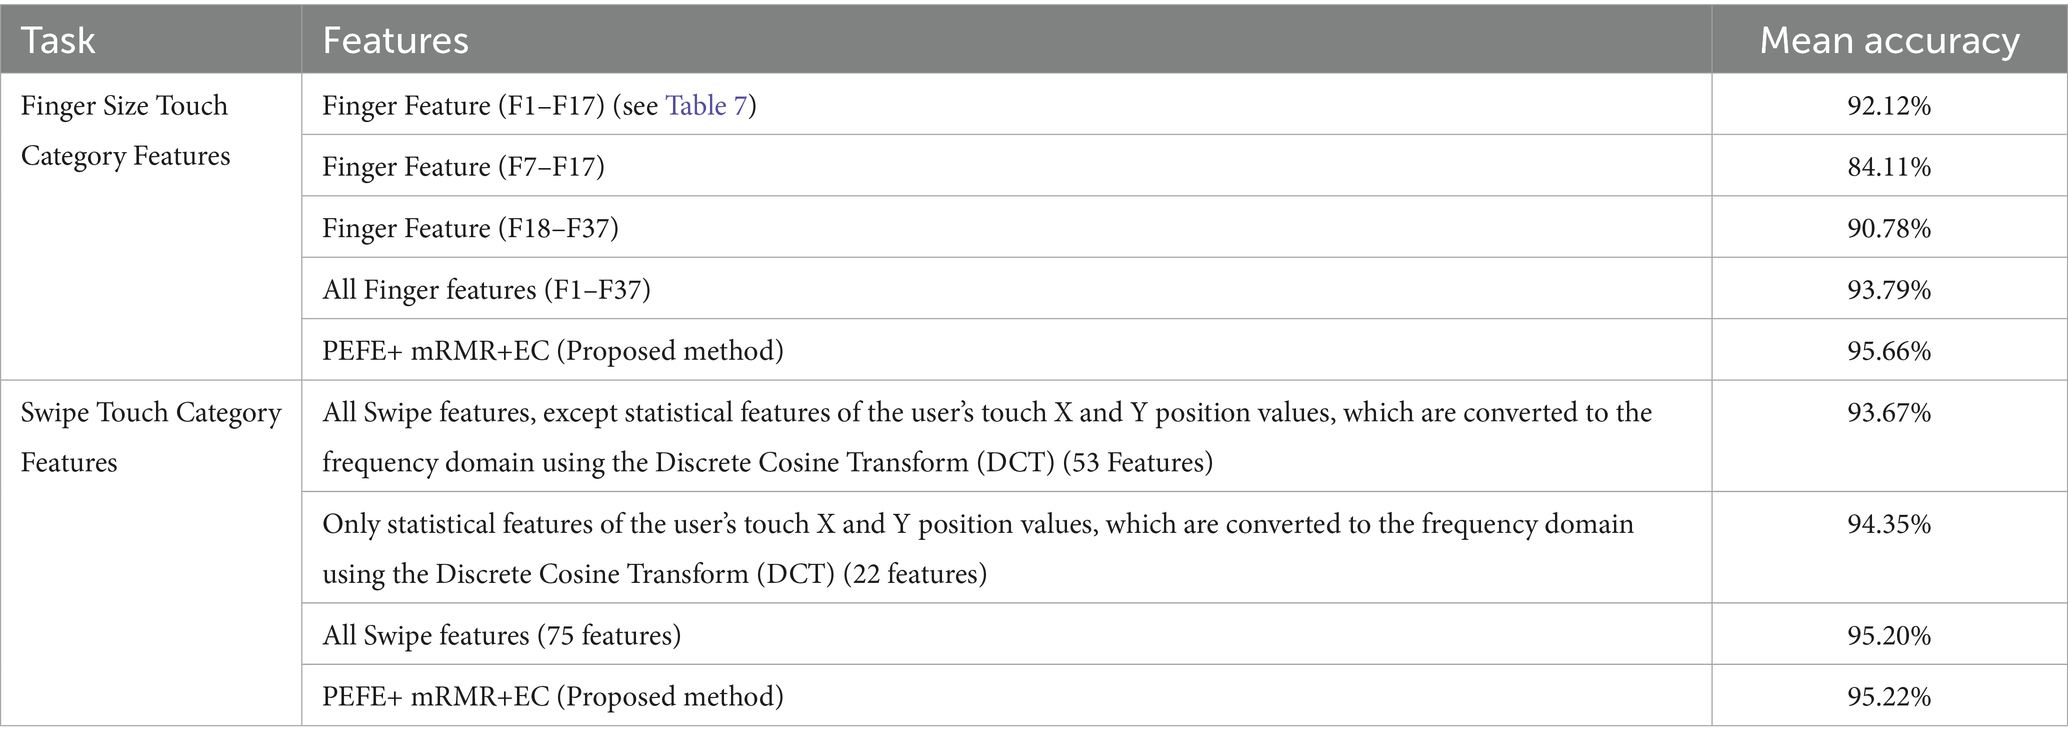
Task: Click the Mean accuracy column header
Action: pyautogui.click(x=1888, y=41)
